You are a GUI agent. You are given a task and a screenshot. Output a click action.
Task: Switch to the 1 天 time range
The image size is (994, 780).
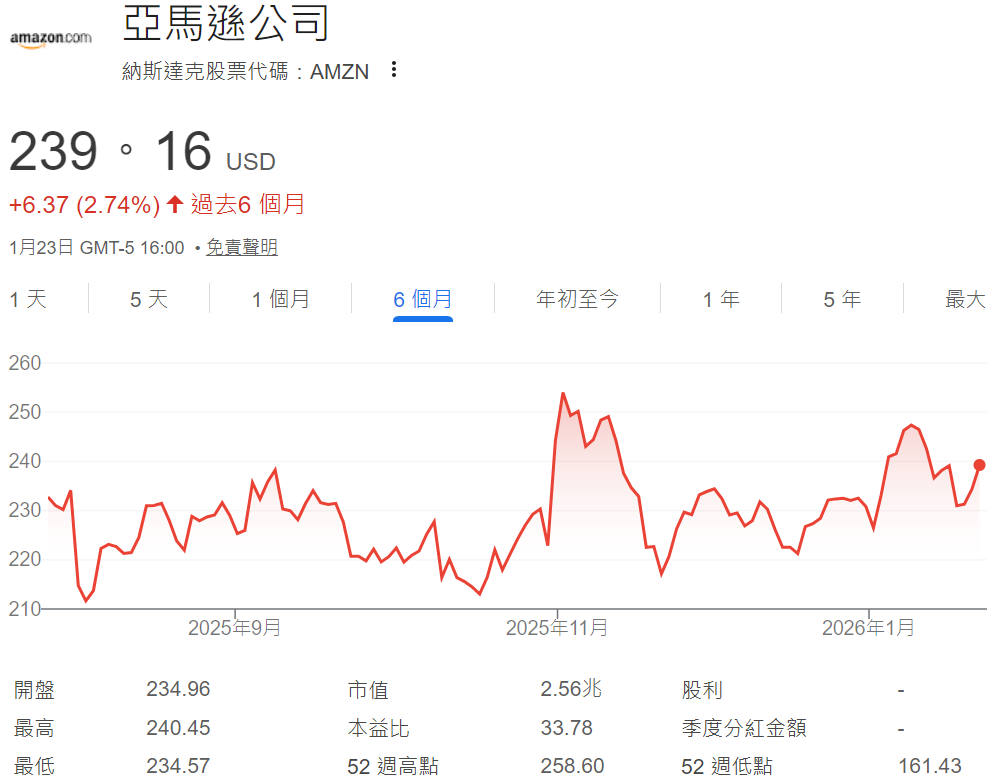(26, 299)
